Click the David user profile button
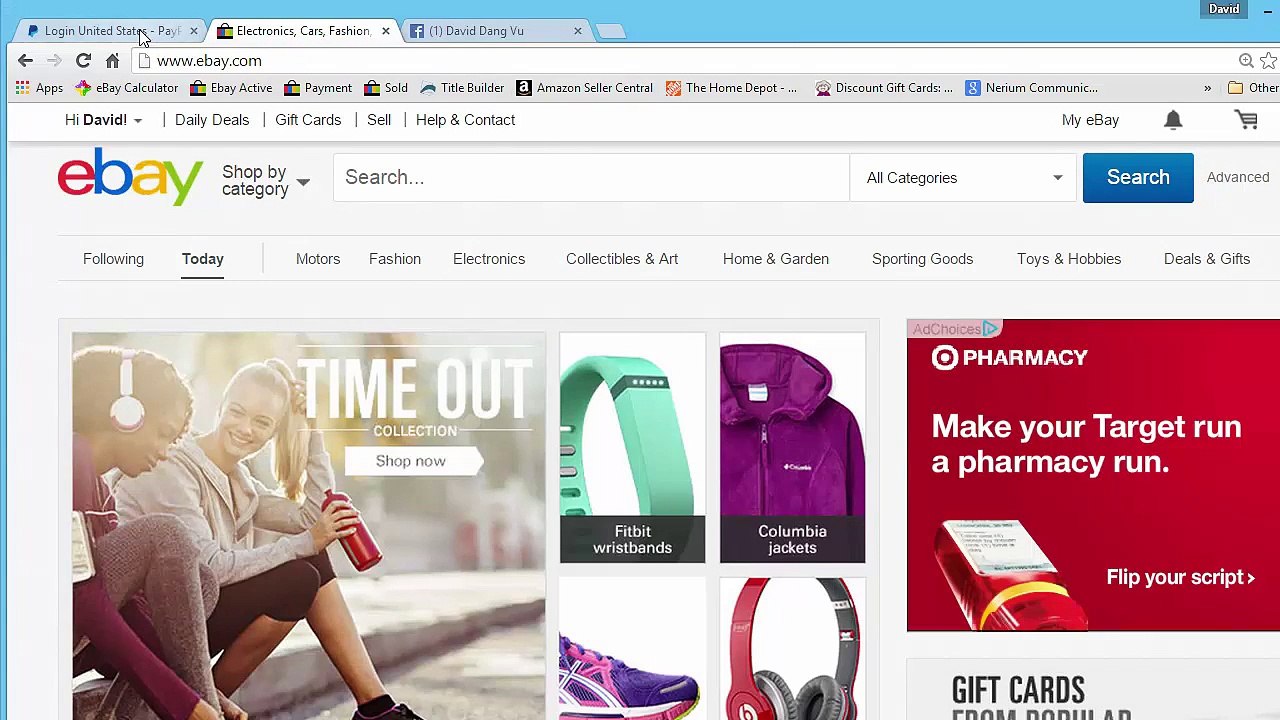Screen dimensions: 1280x720 pos(1224,9)
